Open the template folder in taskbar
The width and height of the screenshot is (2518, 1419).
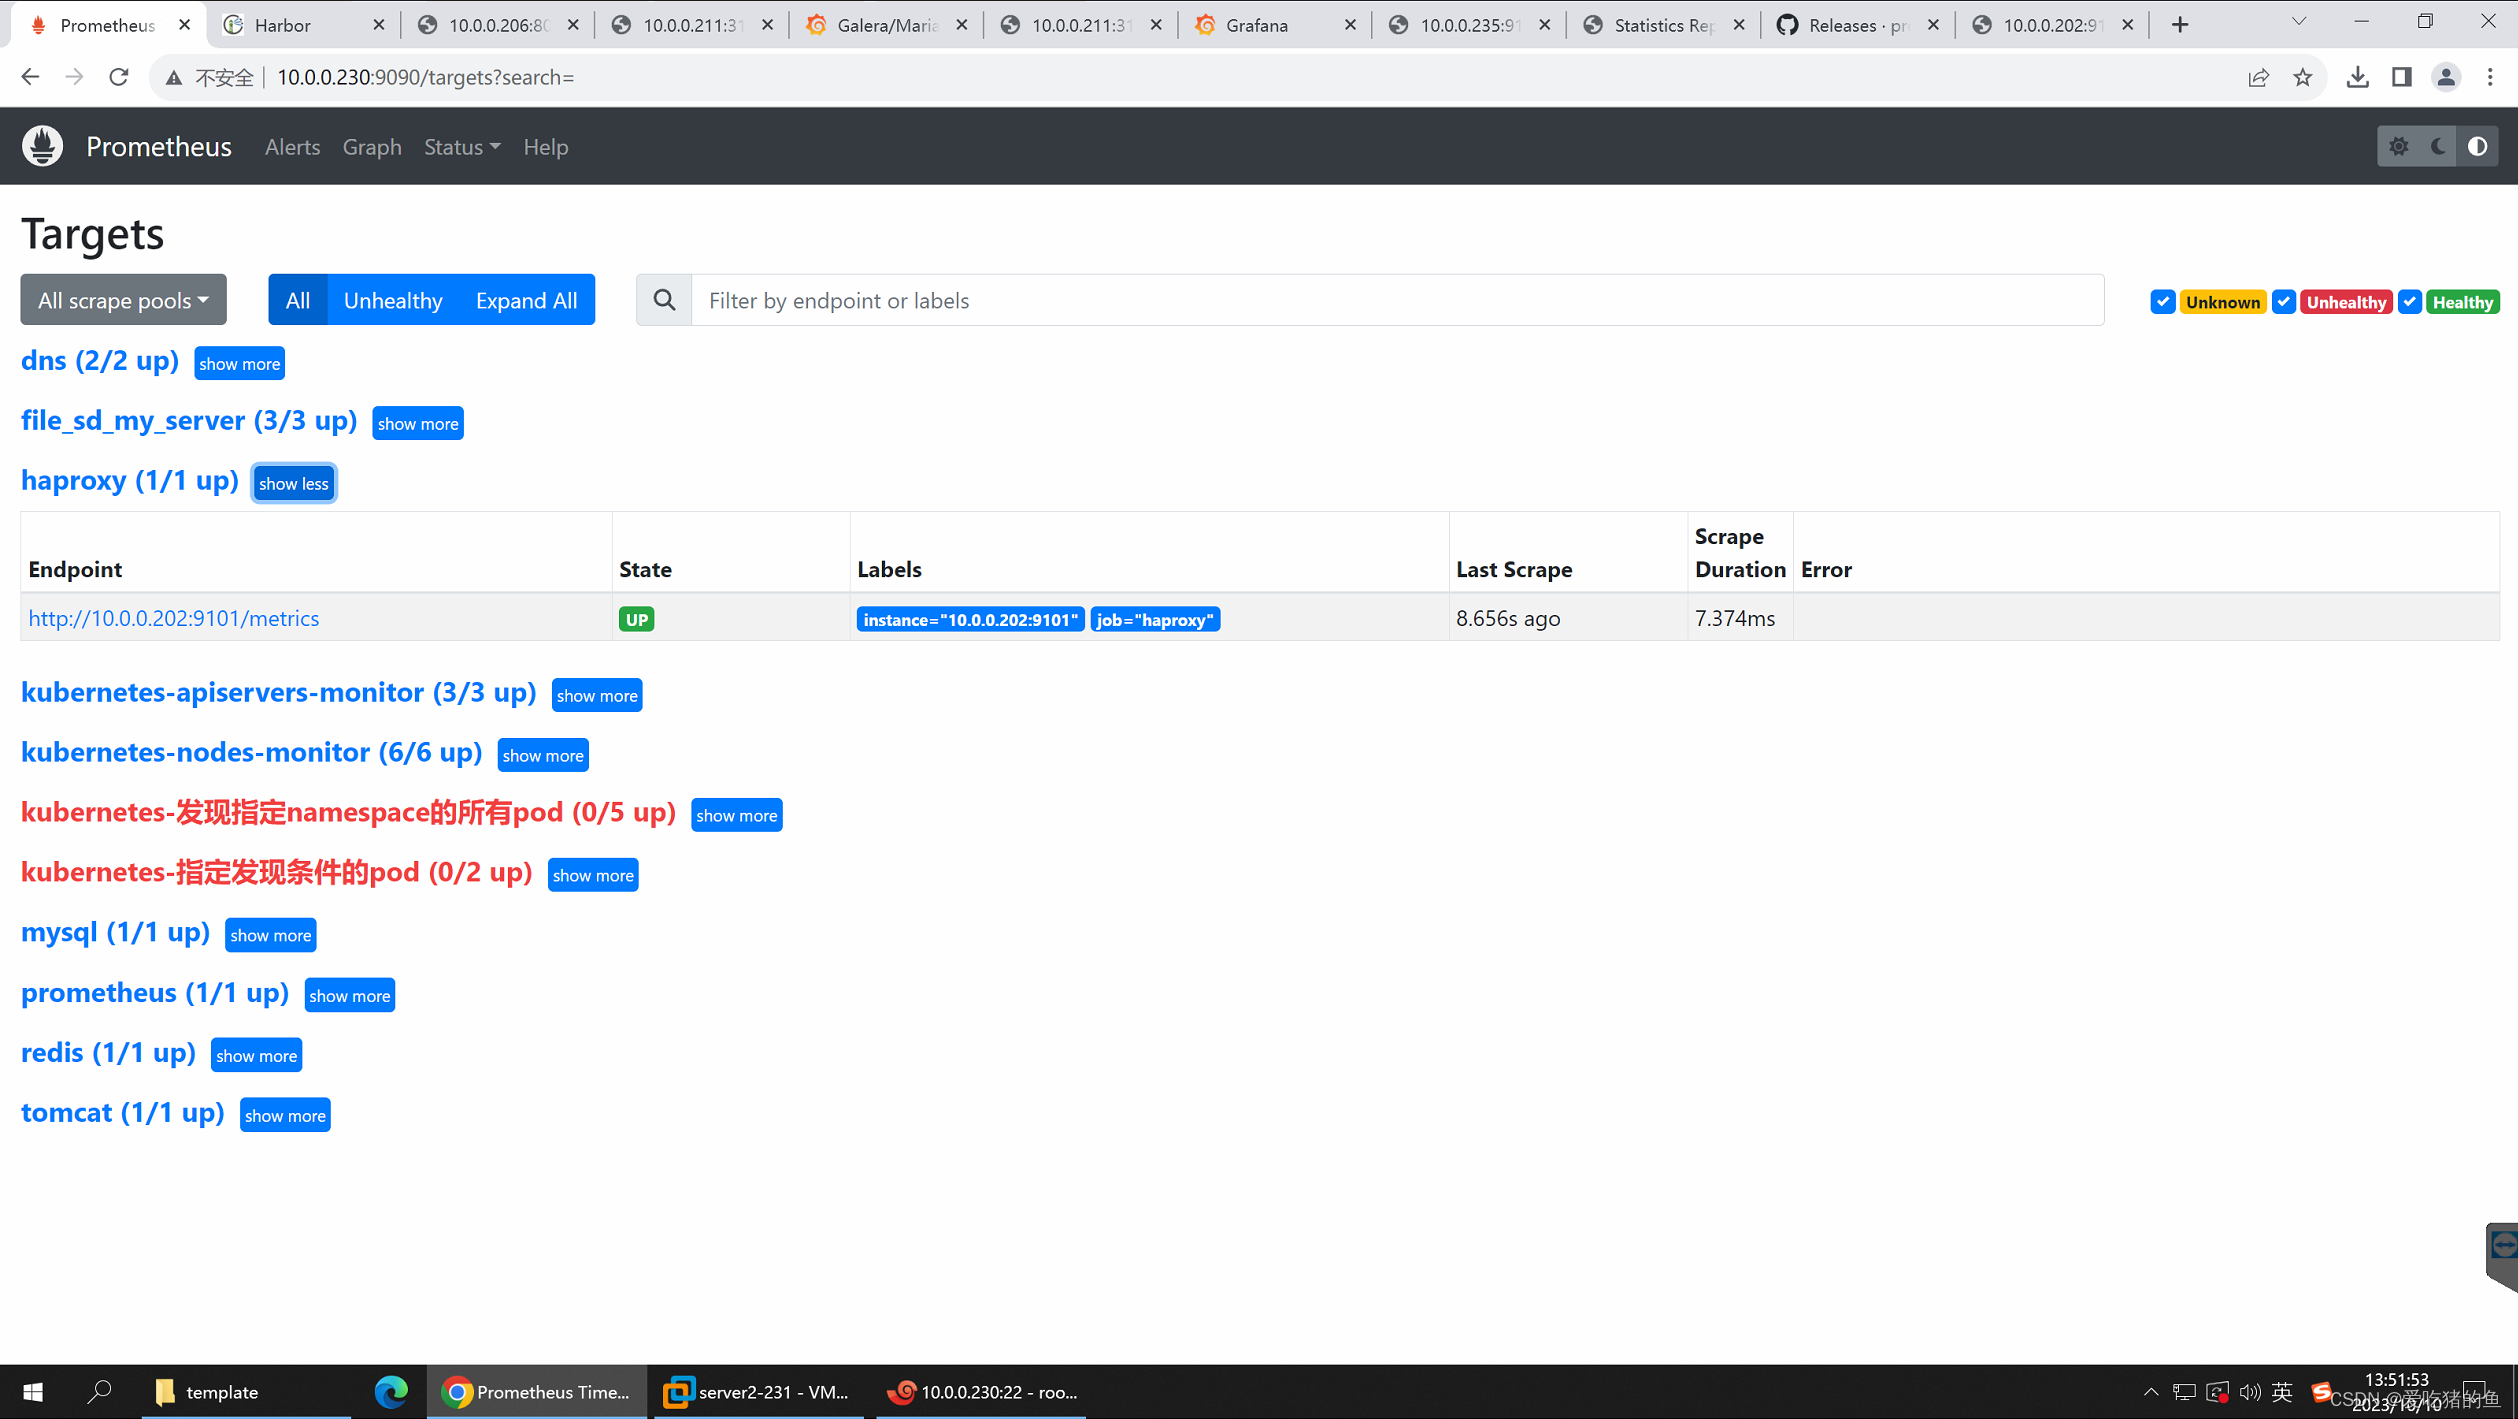[246, 1391]
